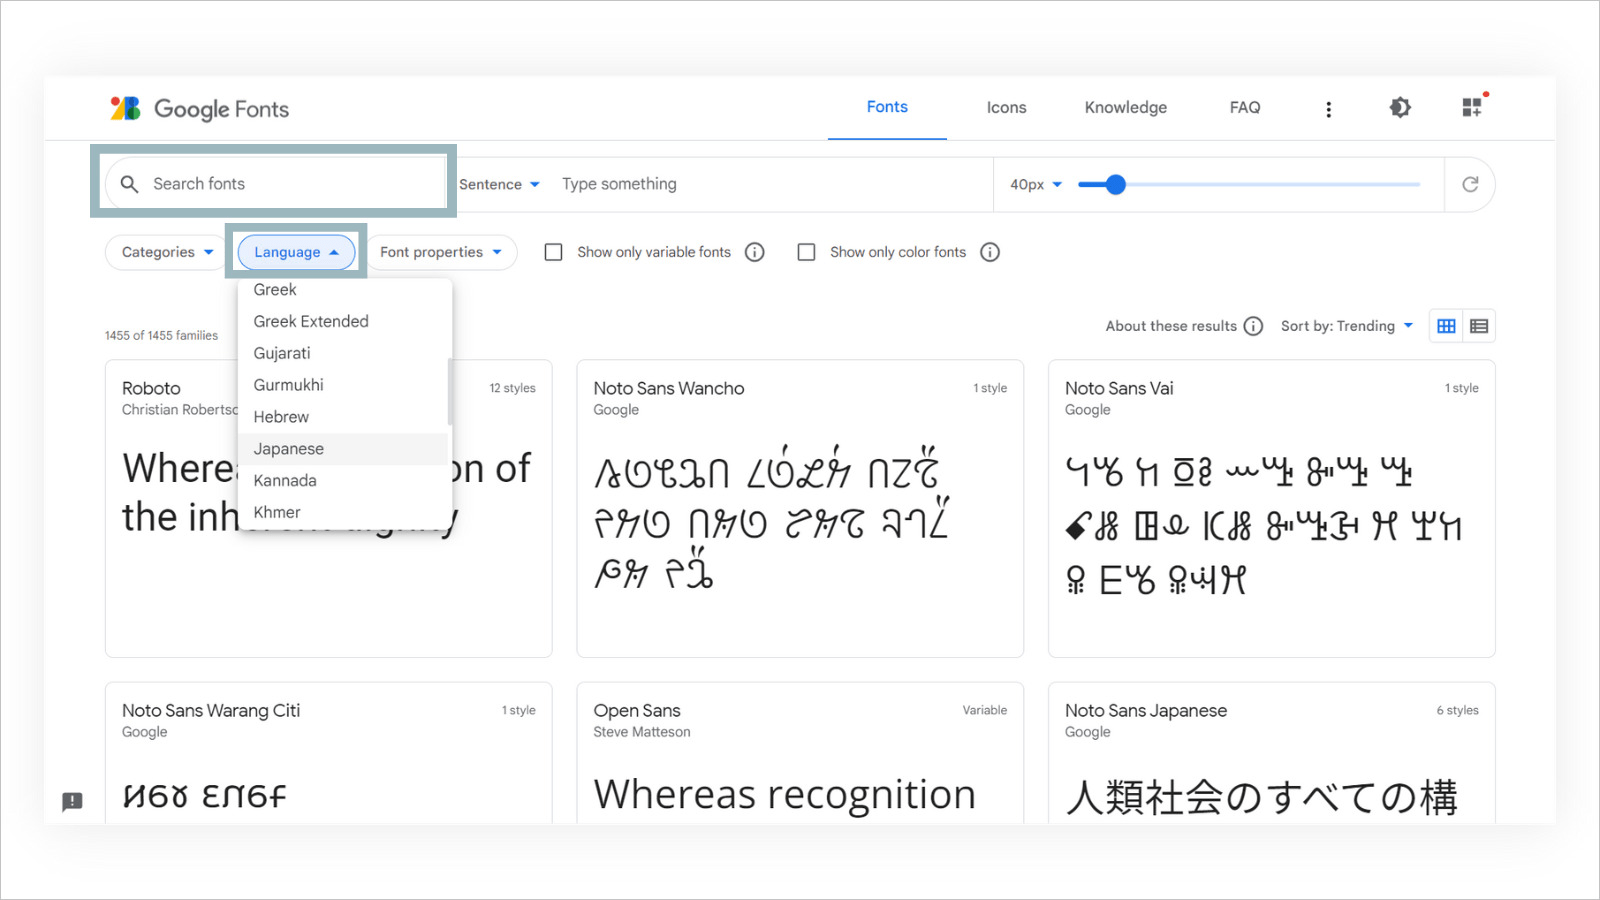The width and height of the screenshot is (1600, 900).
Task: Reset preview settings with refresh icon
Action: (x=1470, y=184)
